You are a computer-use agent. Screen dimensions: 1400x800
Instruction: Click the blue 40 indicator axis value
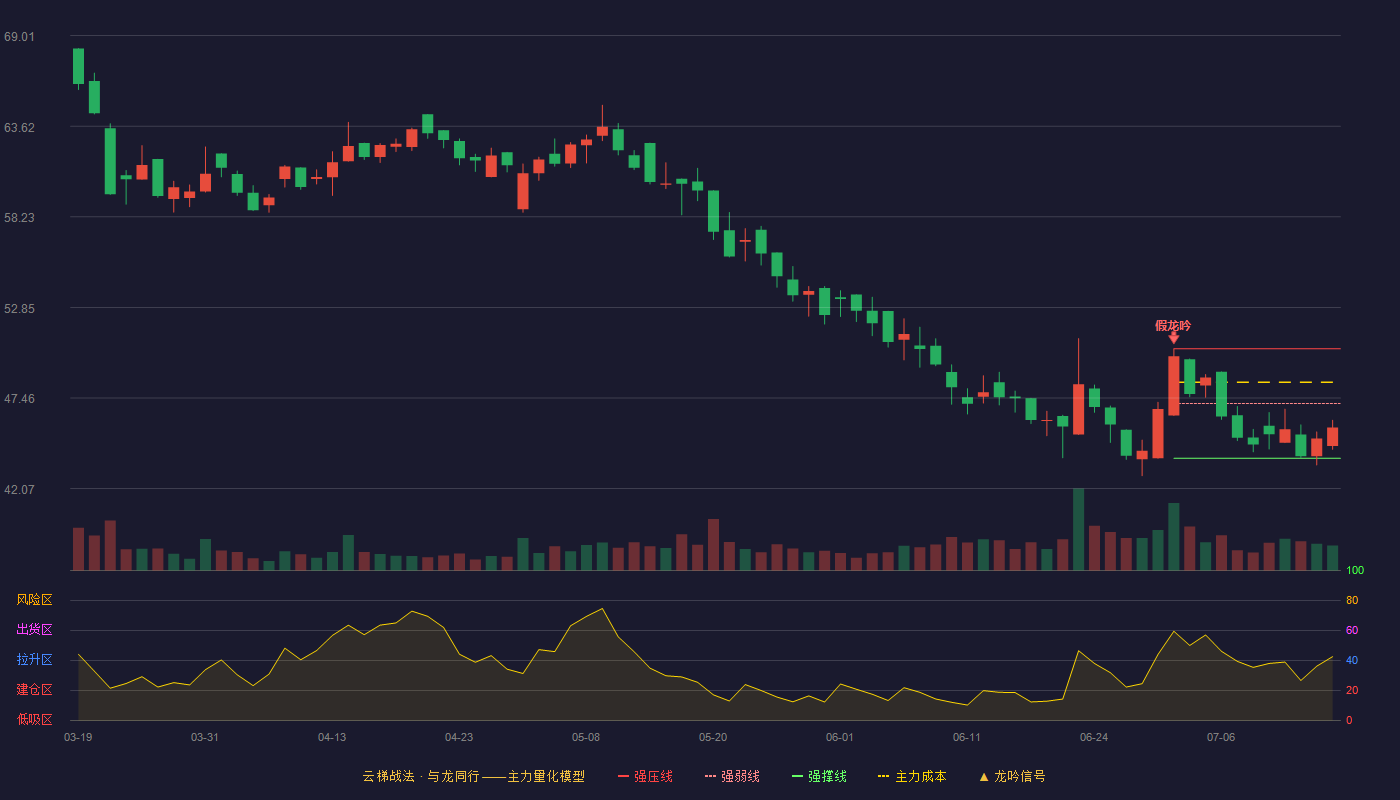(1352, 660)
